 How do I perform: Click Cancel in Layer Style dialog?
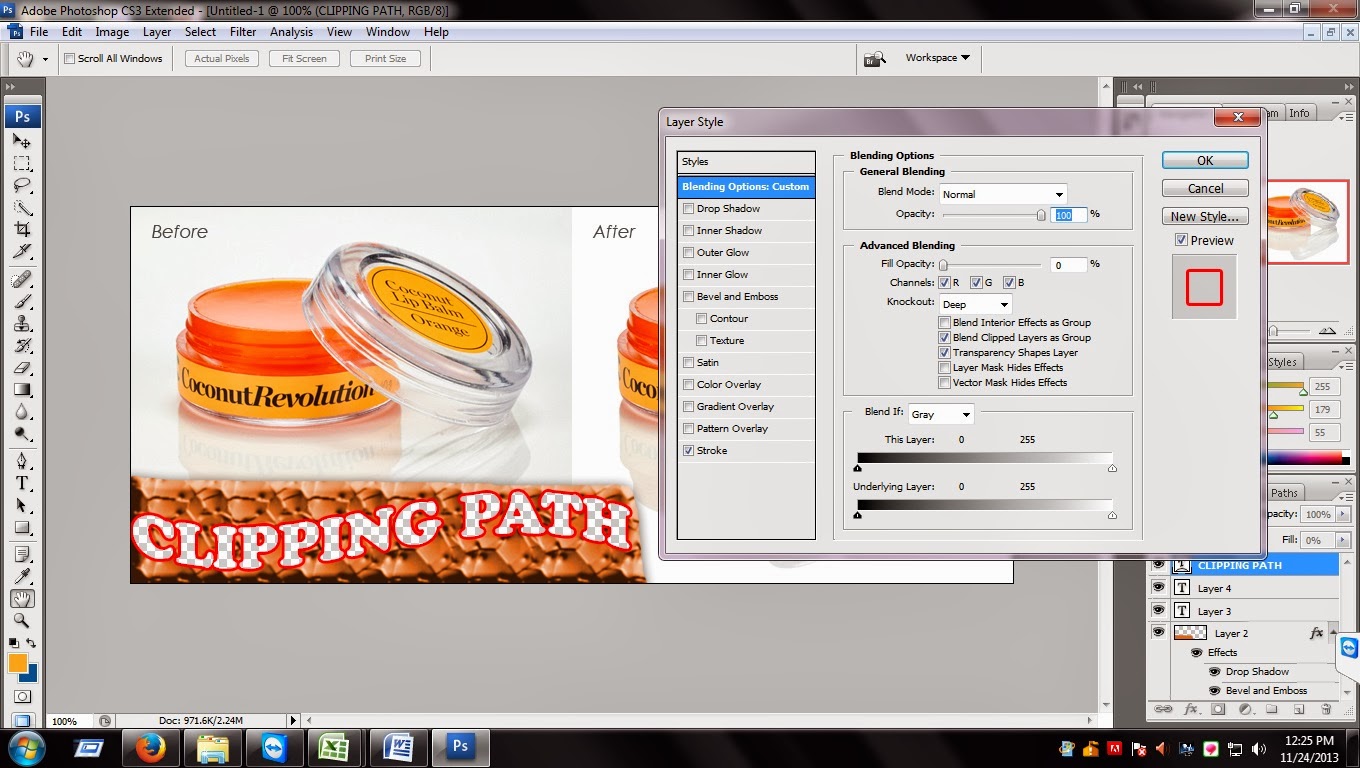pyautogui.click(x=1205, y=188)
